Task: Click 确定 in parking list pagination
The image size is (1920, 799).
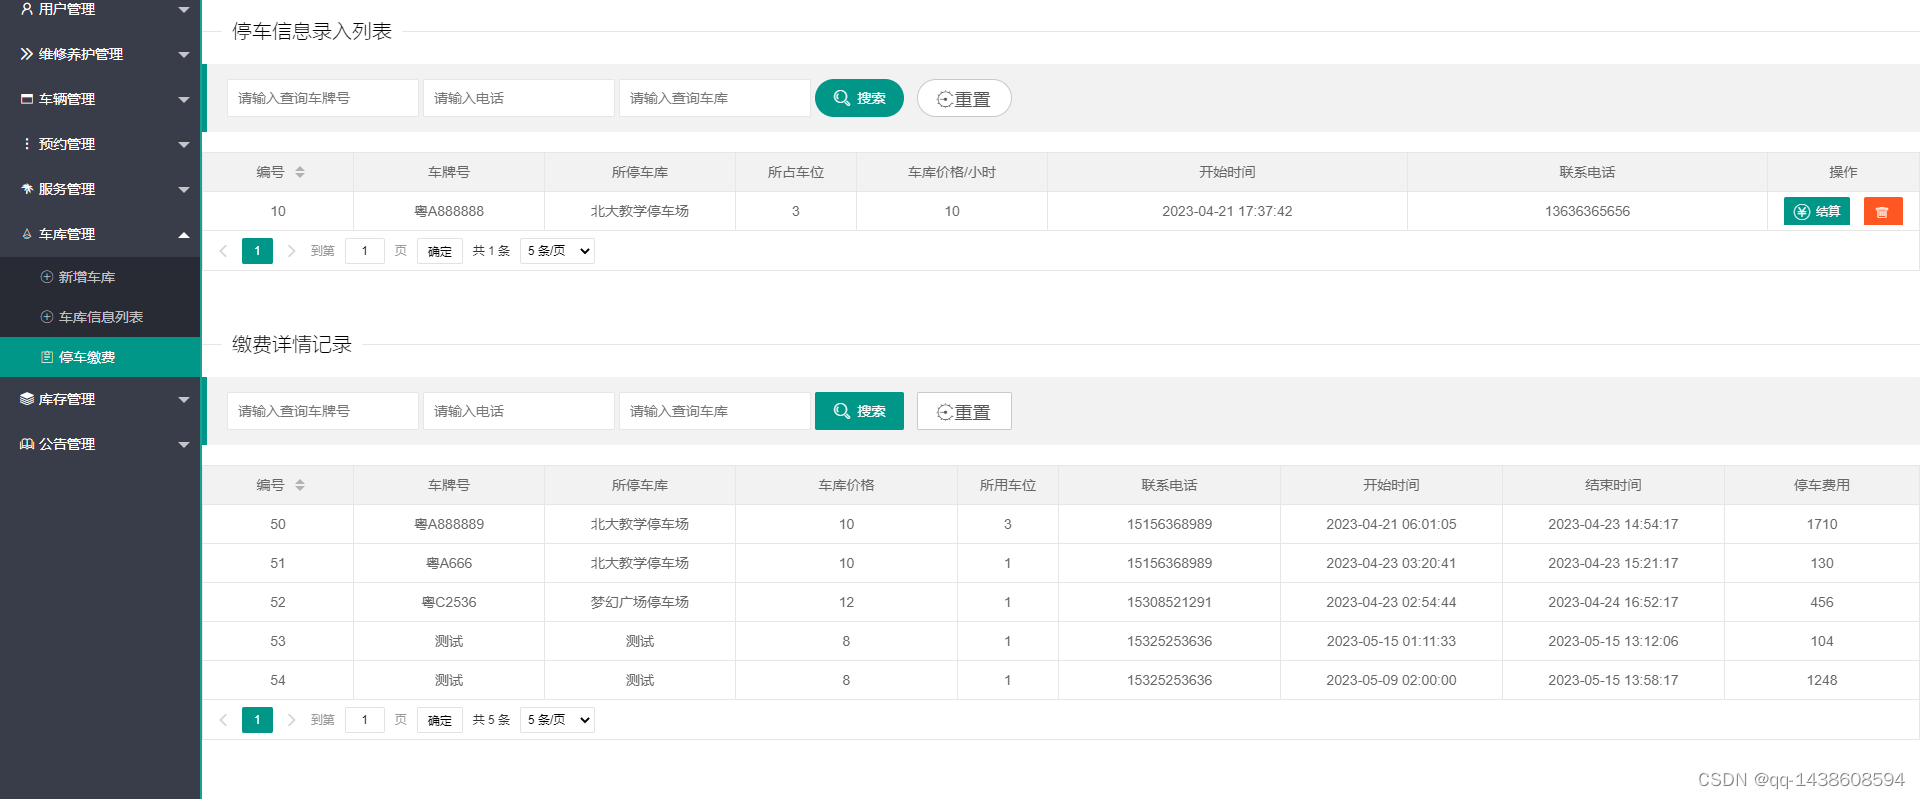Action: 440,251
